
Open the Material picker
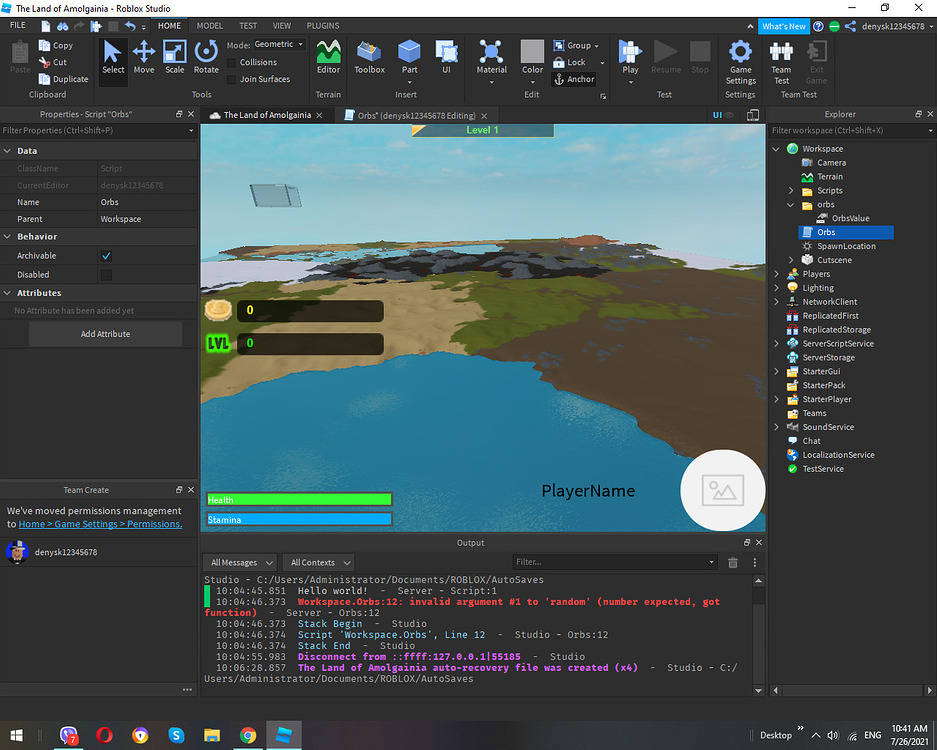491,57
